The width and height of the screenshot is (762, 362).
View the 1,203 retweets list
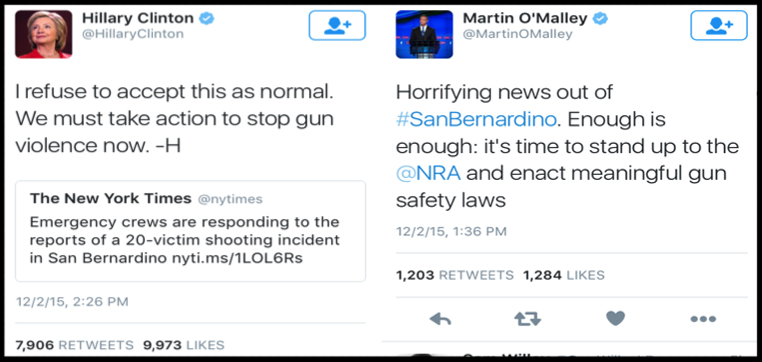click(454, 276)
